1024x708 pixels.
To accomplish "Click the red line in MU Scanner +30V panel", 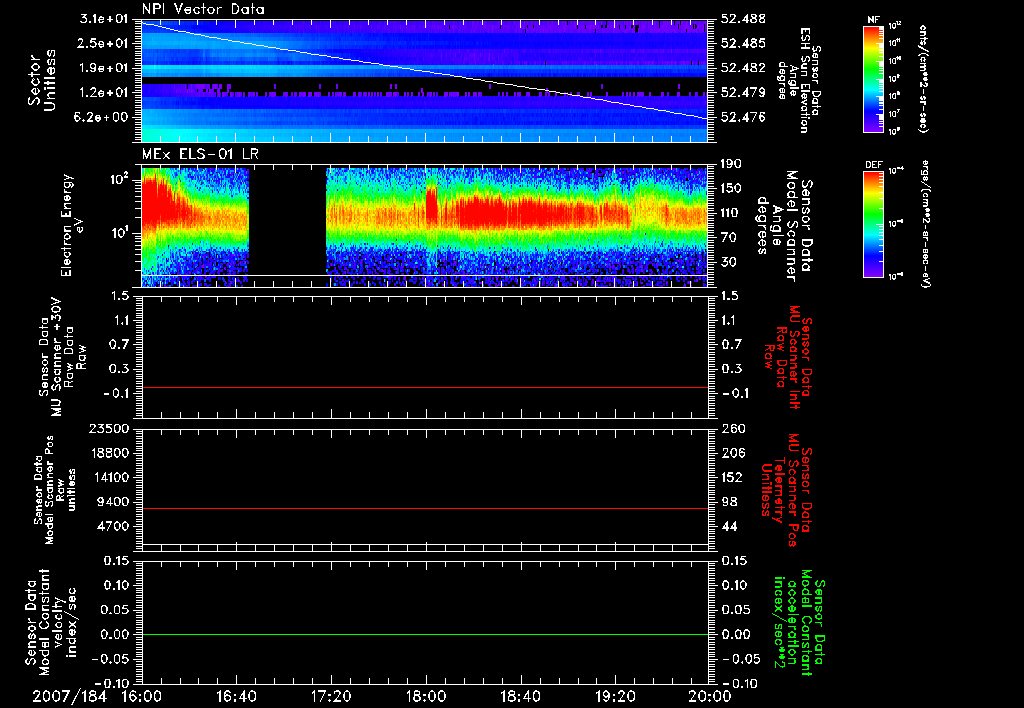I will click(x=424, y=387).
